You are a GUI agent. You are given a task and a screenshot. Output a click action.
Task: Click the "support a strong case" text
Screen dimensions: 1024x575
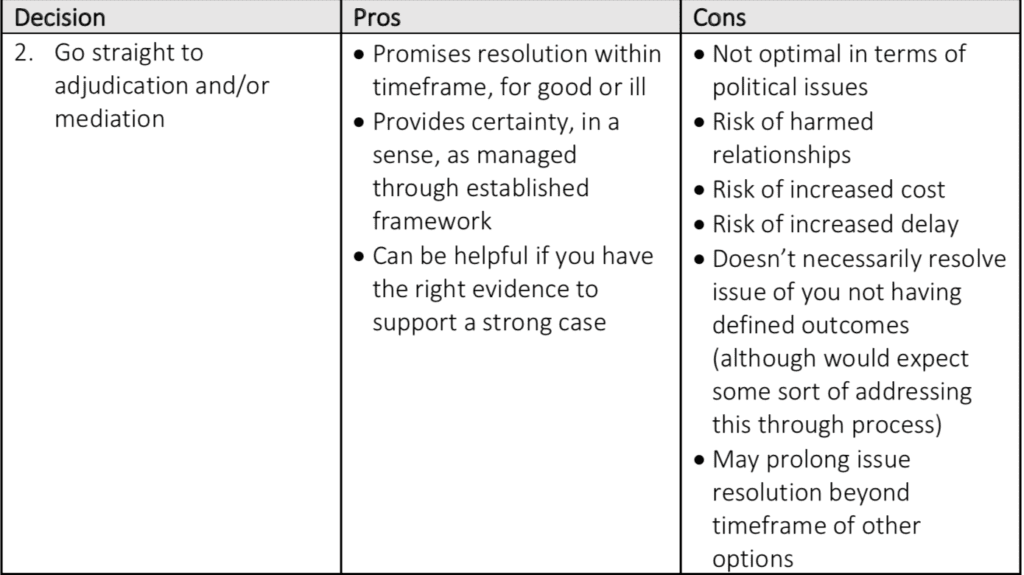pyautogui.click(x=489, y=325)
